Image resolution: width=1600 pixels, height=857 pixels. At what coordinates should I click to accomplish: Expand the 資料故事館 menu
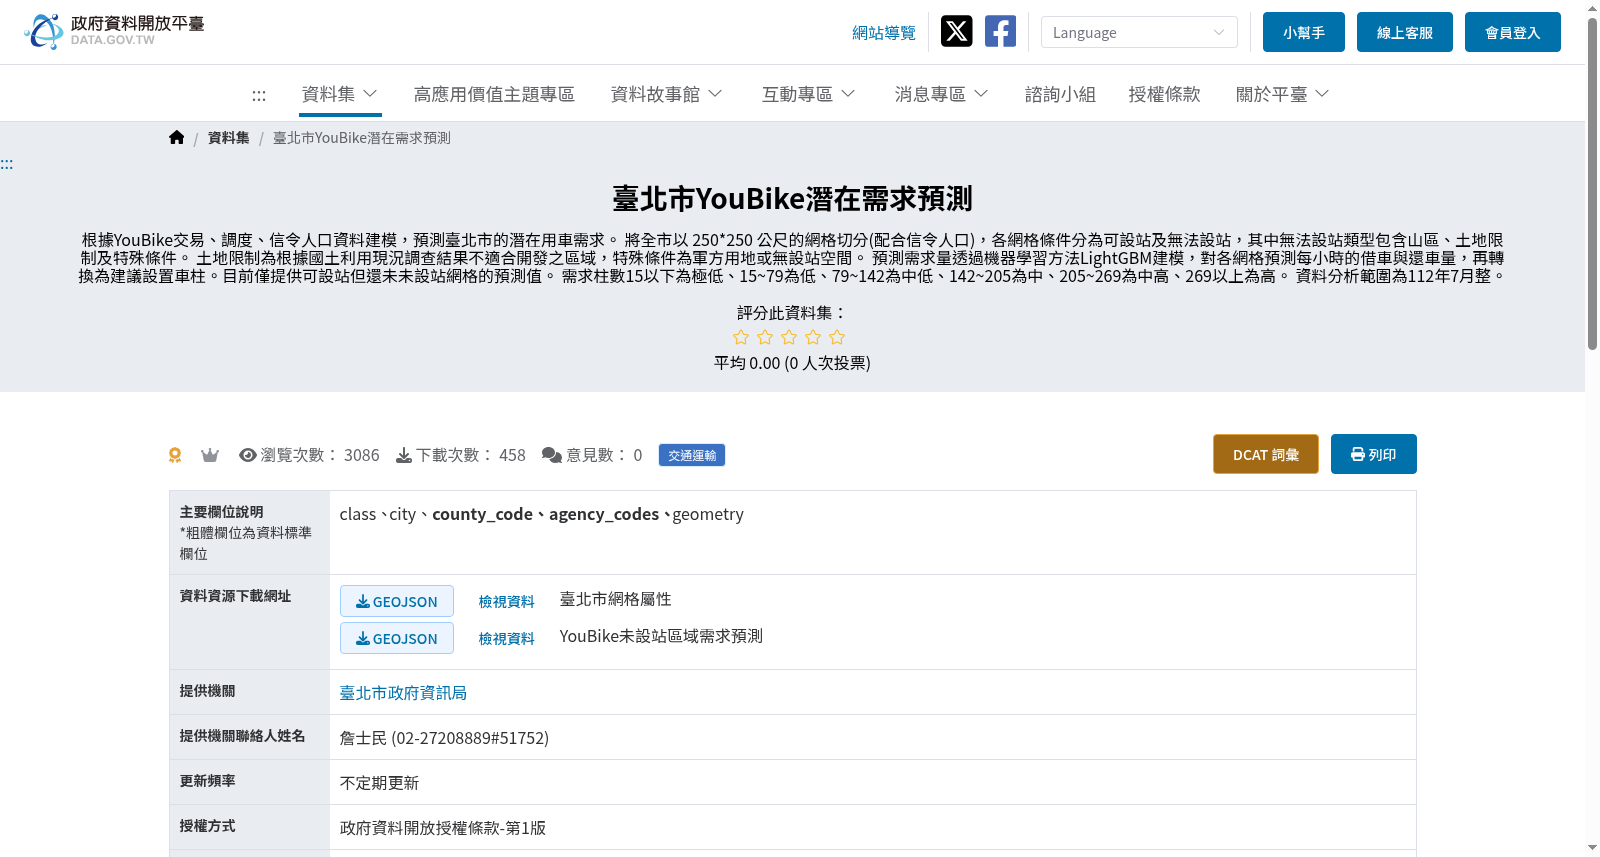pos(667,94)
